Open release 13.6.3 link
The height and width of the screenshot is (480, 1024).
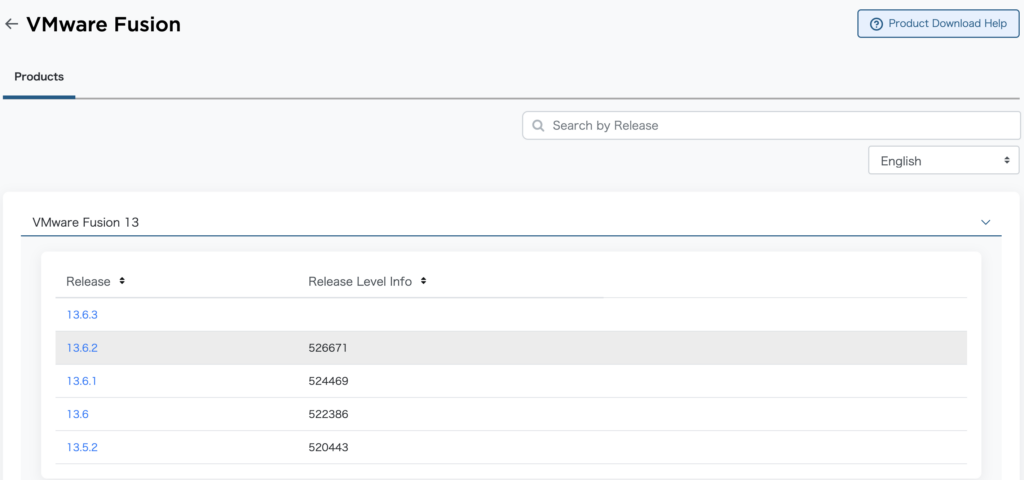pyautogui.click(x=82, y=315)
